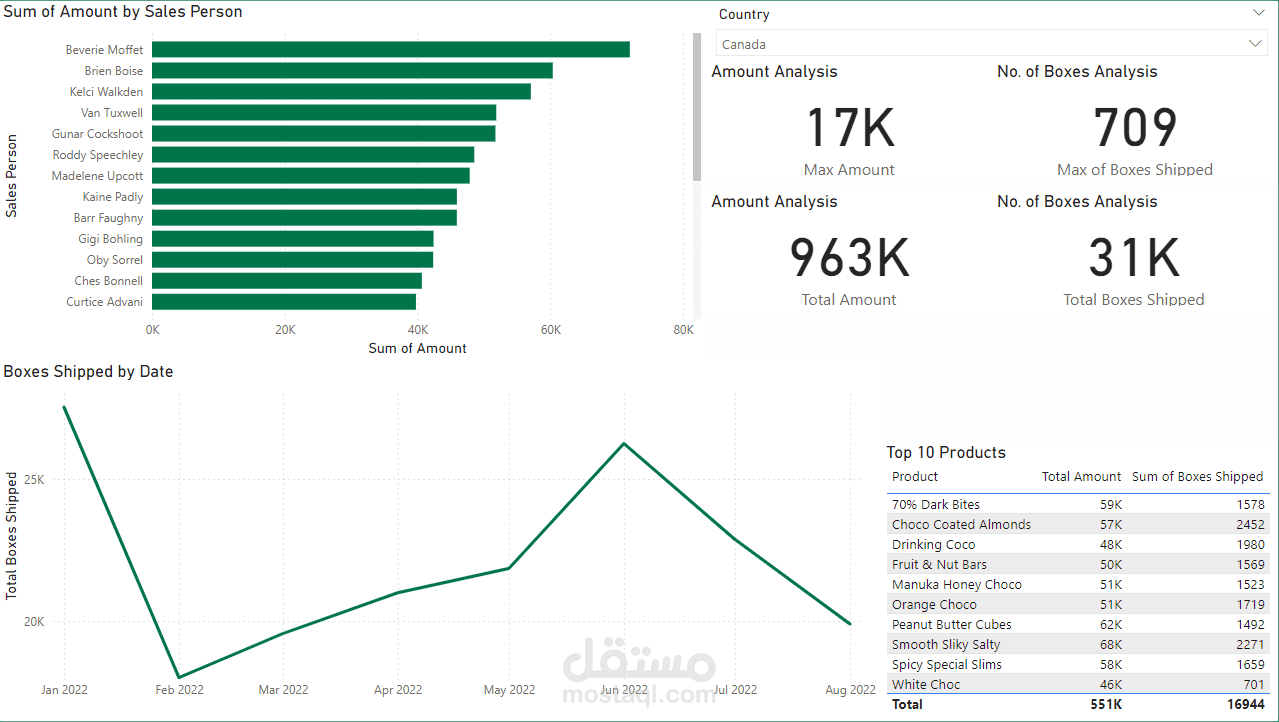Click the Kelci Walkden bar
The image size is (1279, 722).
point(341,92)
